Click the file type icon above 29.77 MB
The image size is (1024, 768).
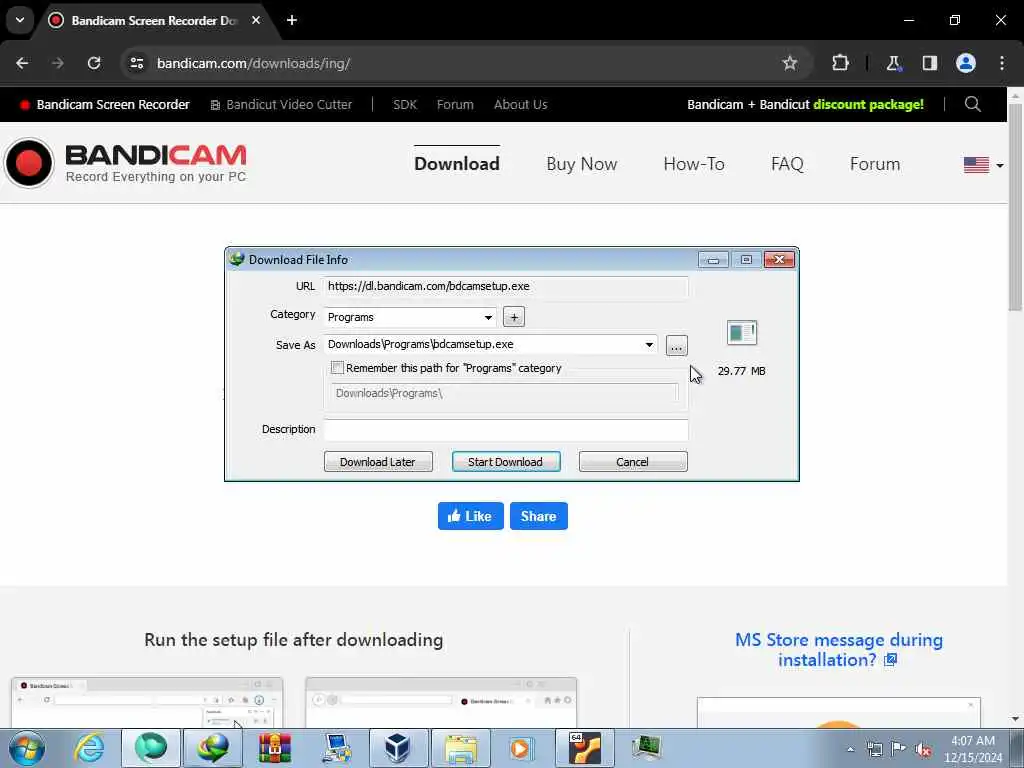[x=742, y=332]
